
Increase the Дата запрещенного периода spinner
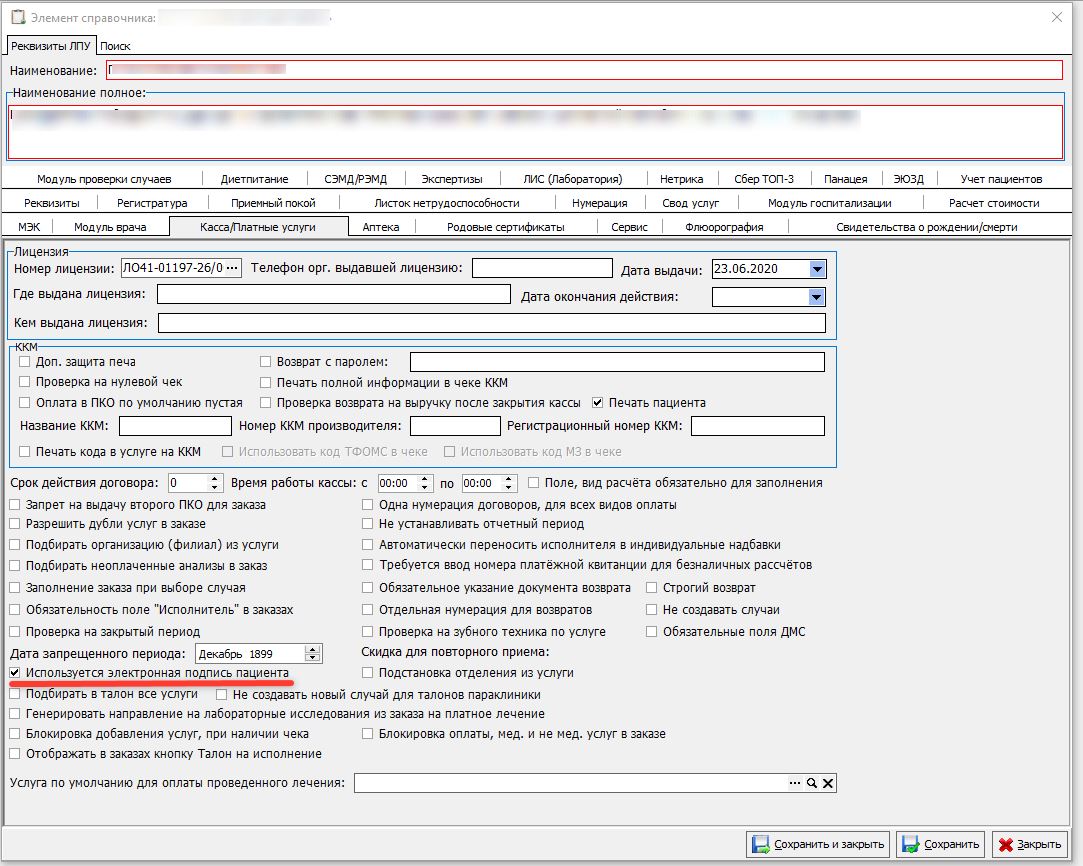click(313, 649)
